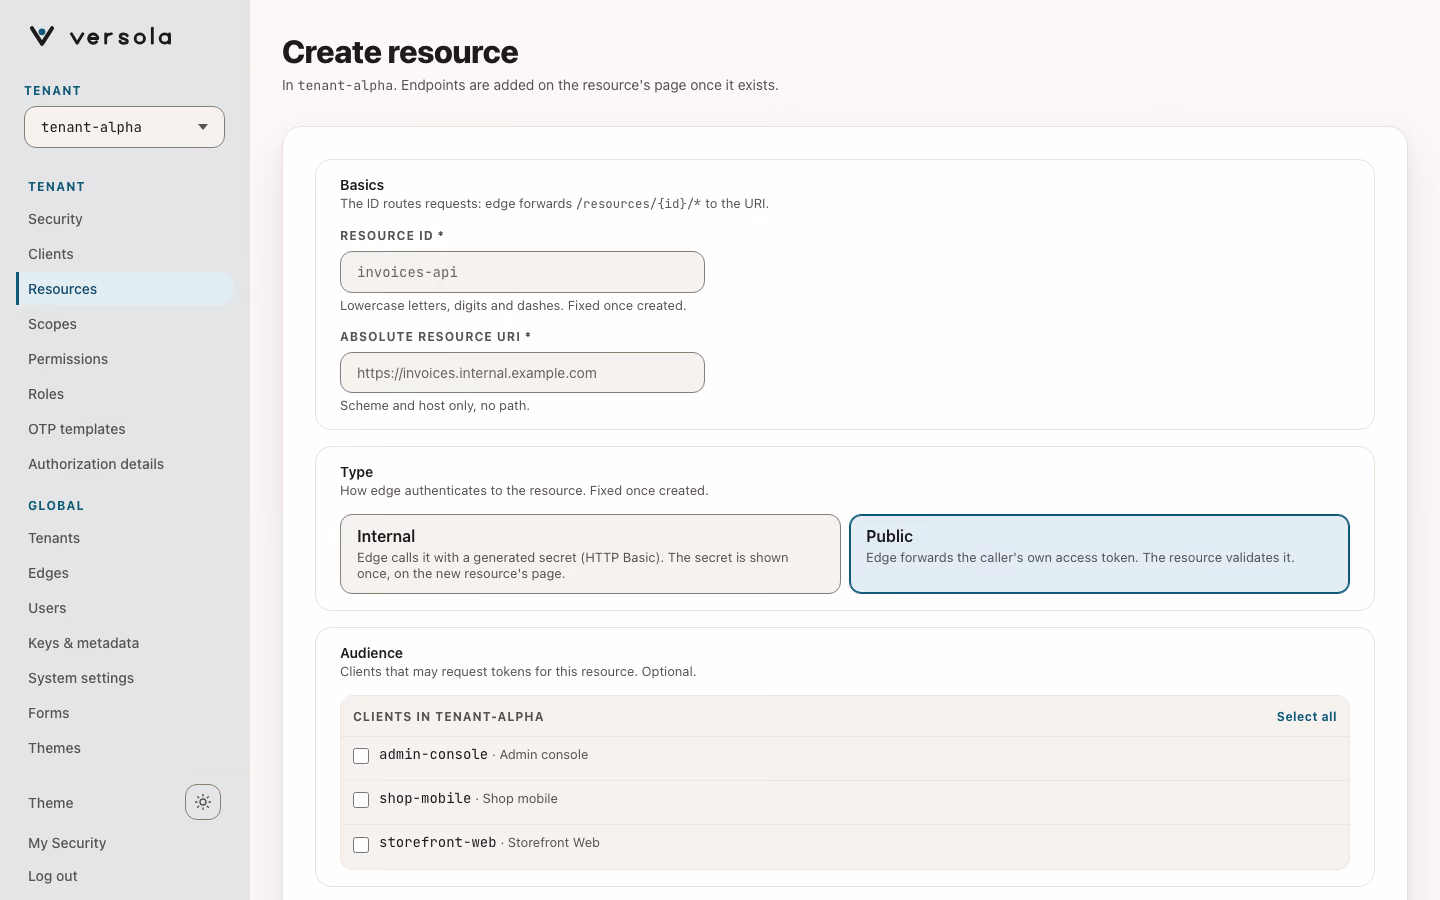Click the Shop mobile description text
The width and height of the screenshot is (1440, 900).
(520, 799)
